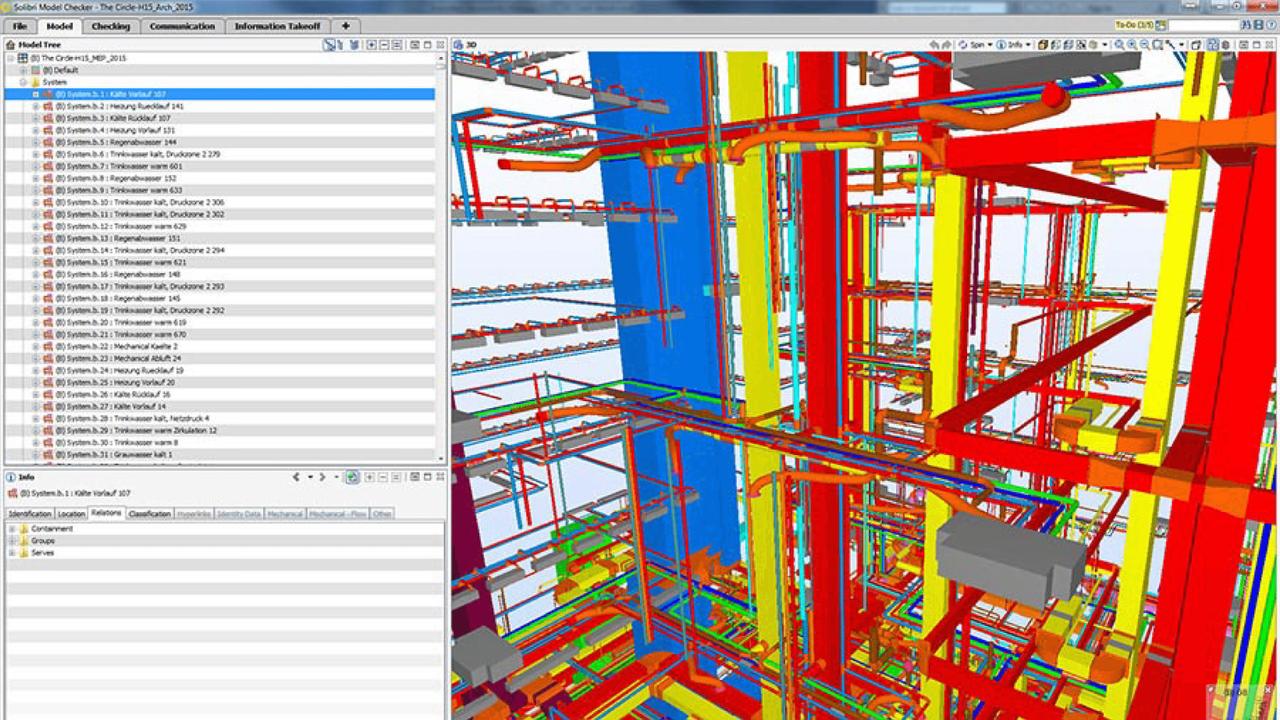This screenshot has width=1280, height=720.
Task: Click the plus button to add a layout tab
Action: click(x=345, y=26)
